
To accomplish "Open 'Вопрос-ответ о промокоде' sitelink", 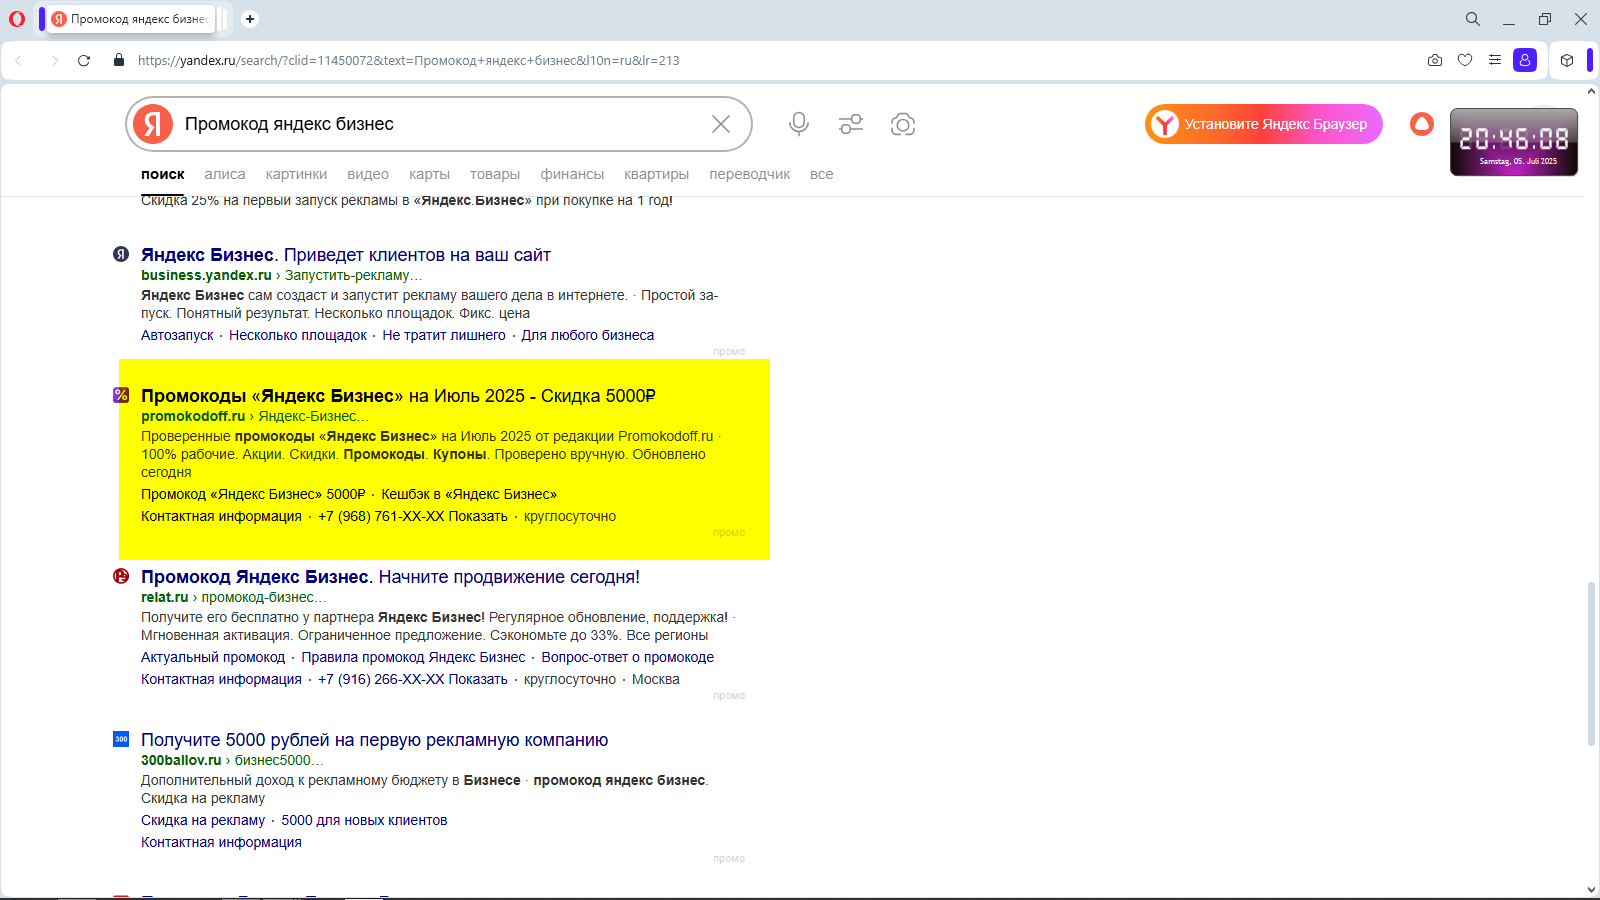I will tap(628, 657).
